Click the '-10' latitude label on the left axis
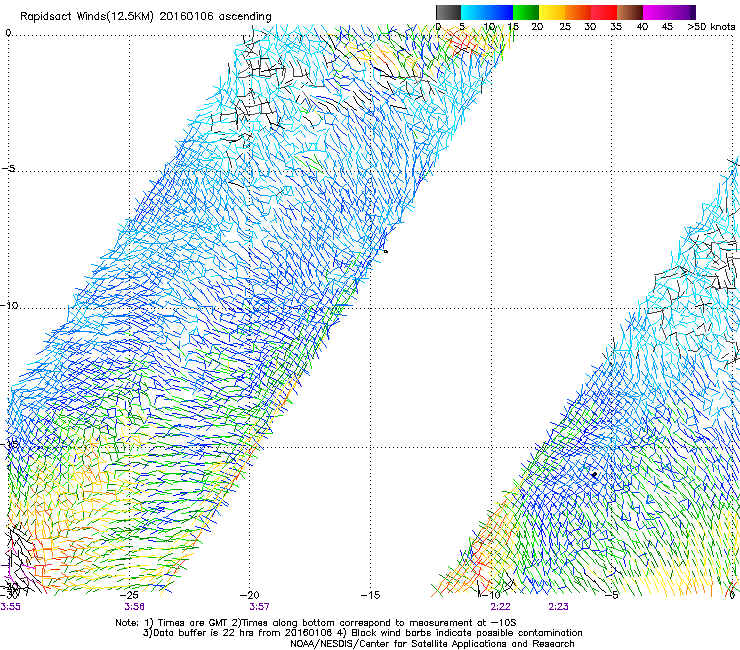 (10, 306)
